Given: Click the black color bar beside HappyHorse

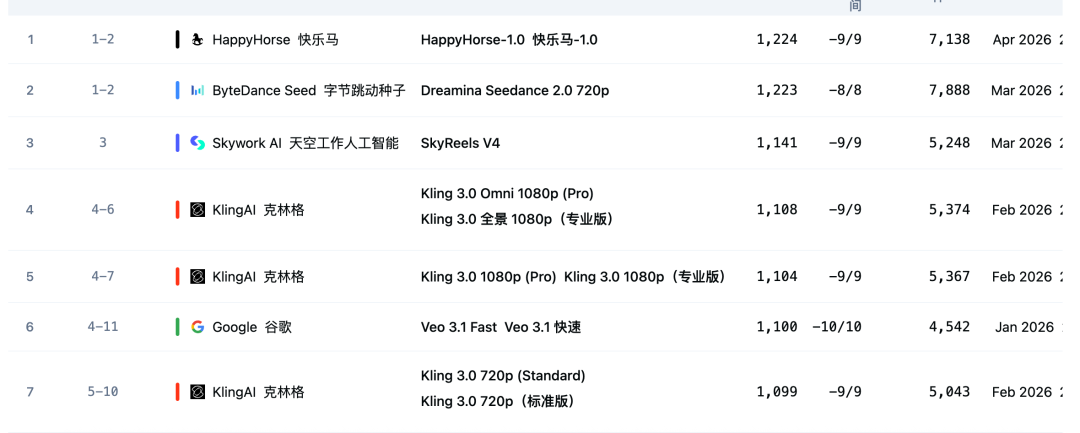Looking at the screenshot, I should tap(178, 40).
